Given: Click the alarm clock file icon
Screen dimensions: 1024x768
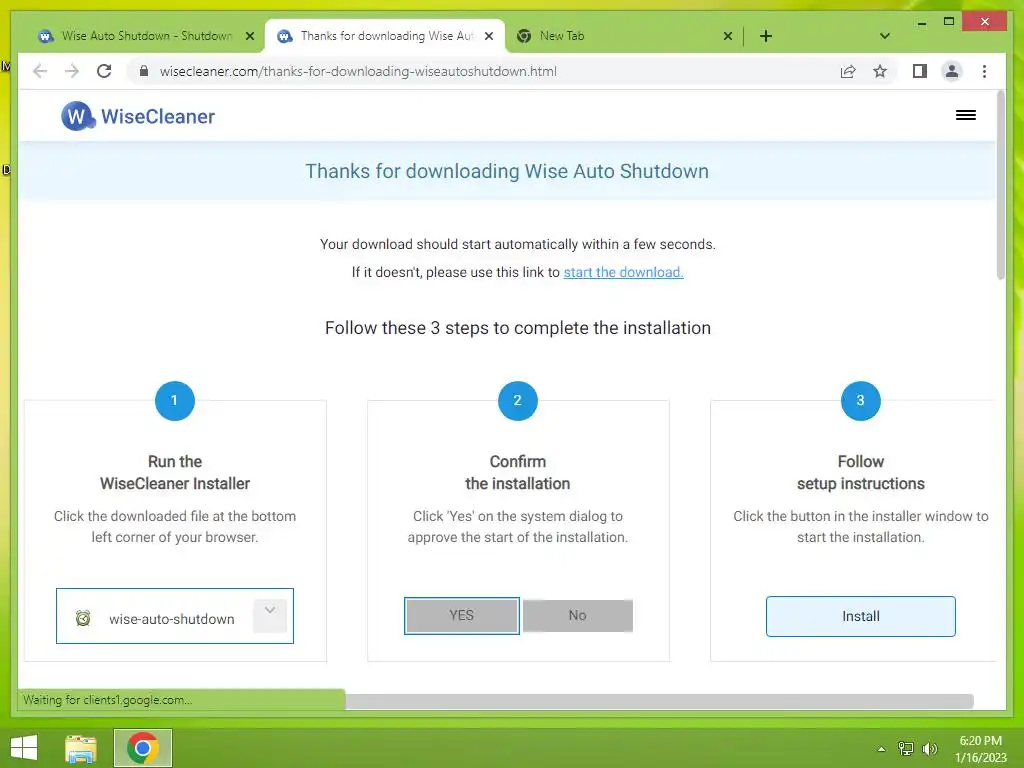Looking at the screenshot, I should coord(83,618).
